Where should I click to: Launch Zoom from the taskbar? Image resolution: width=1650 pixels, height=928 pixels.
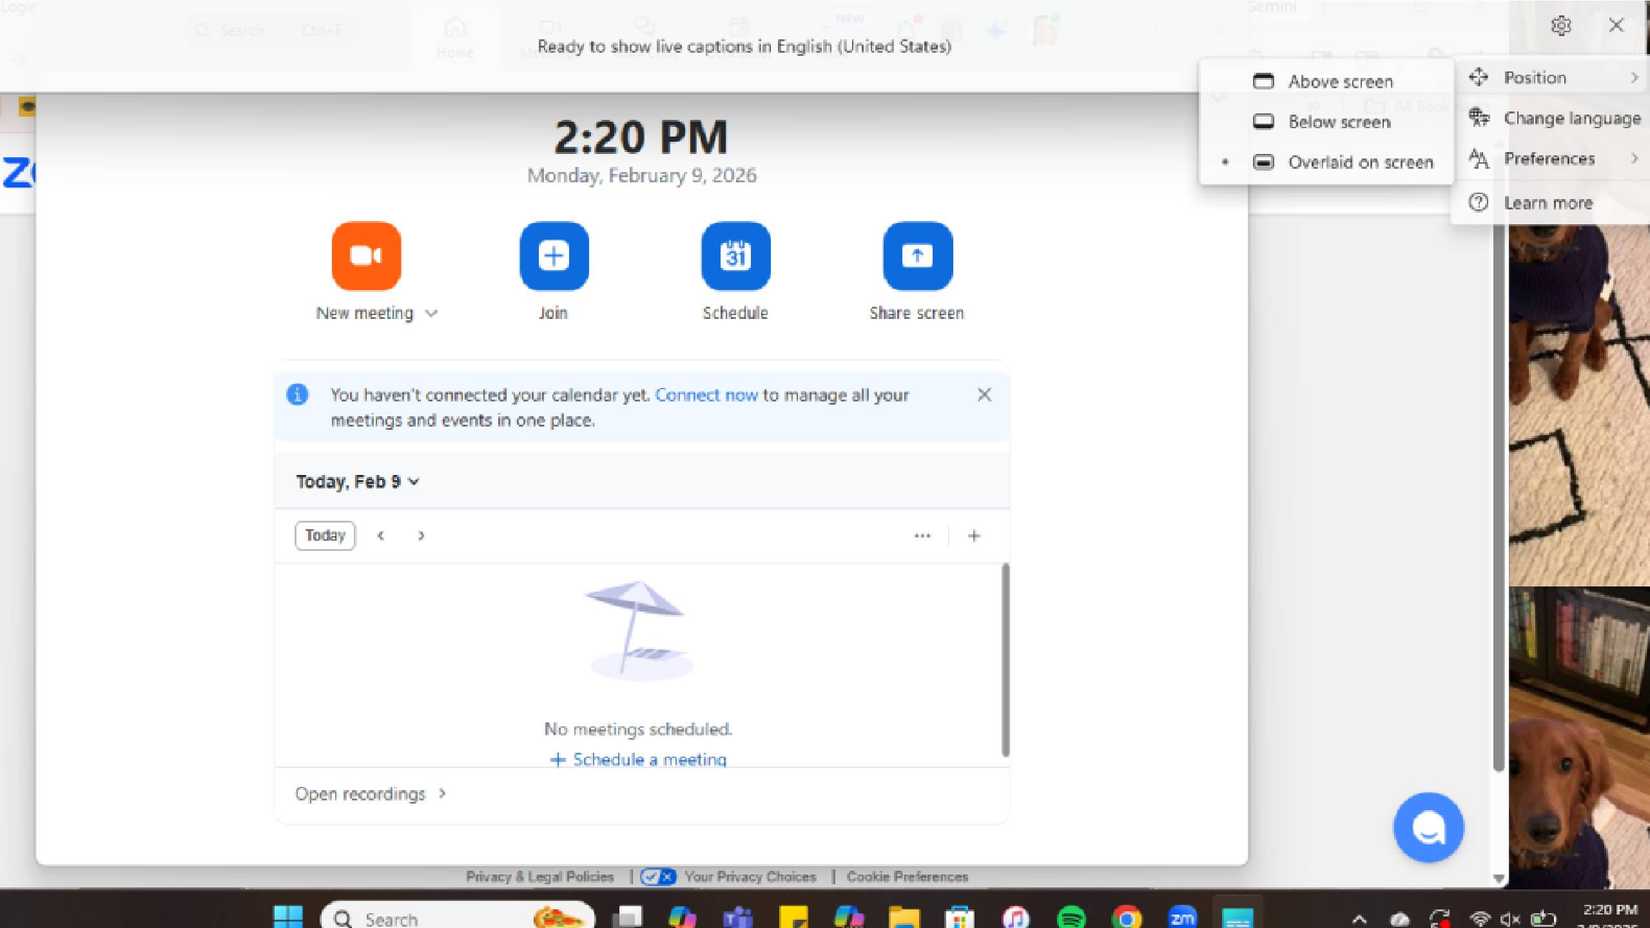click(1182, 916)
